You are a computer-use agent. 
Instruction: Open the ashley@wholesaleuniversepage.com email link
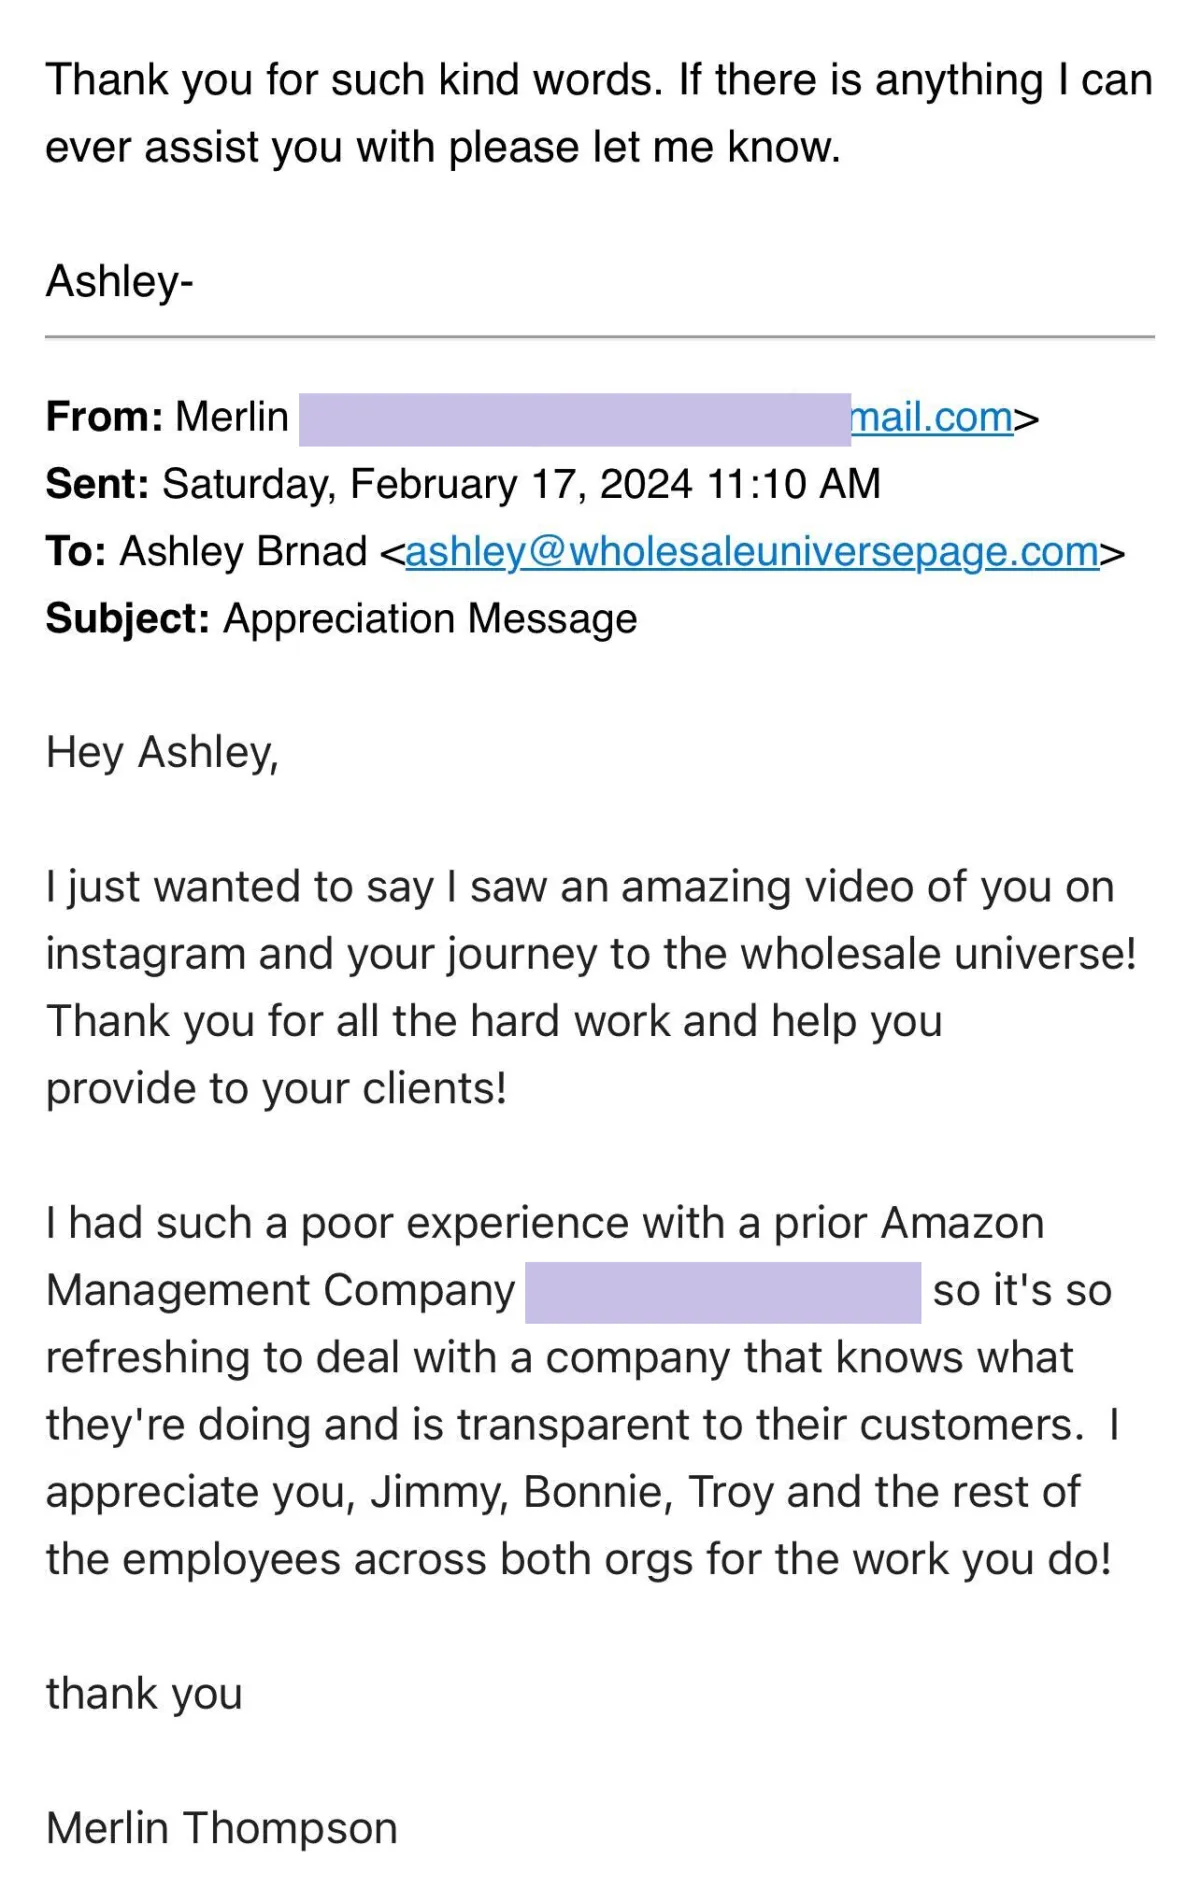point(752,552)
